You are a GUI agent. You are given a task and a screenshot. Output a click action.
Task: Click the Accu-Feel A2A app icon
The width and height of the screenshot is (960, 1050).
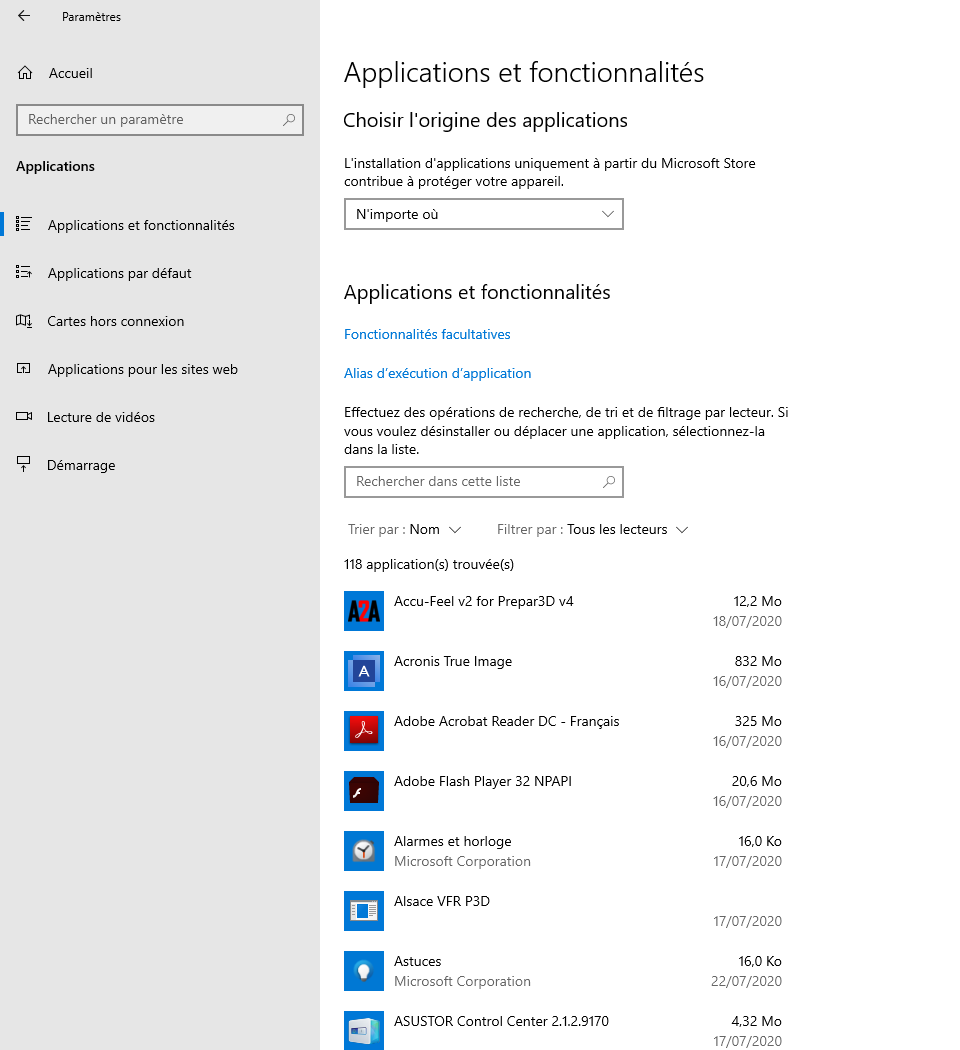(364, 611)
